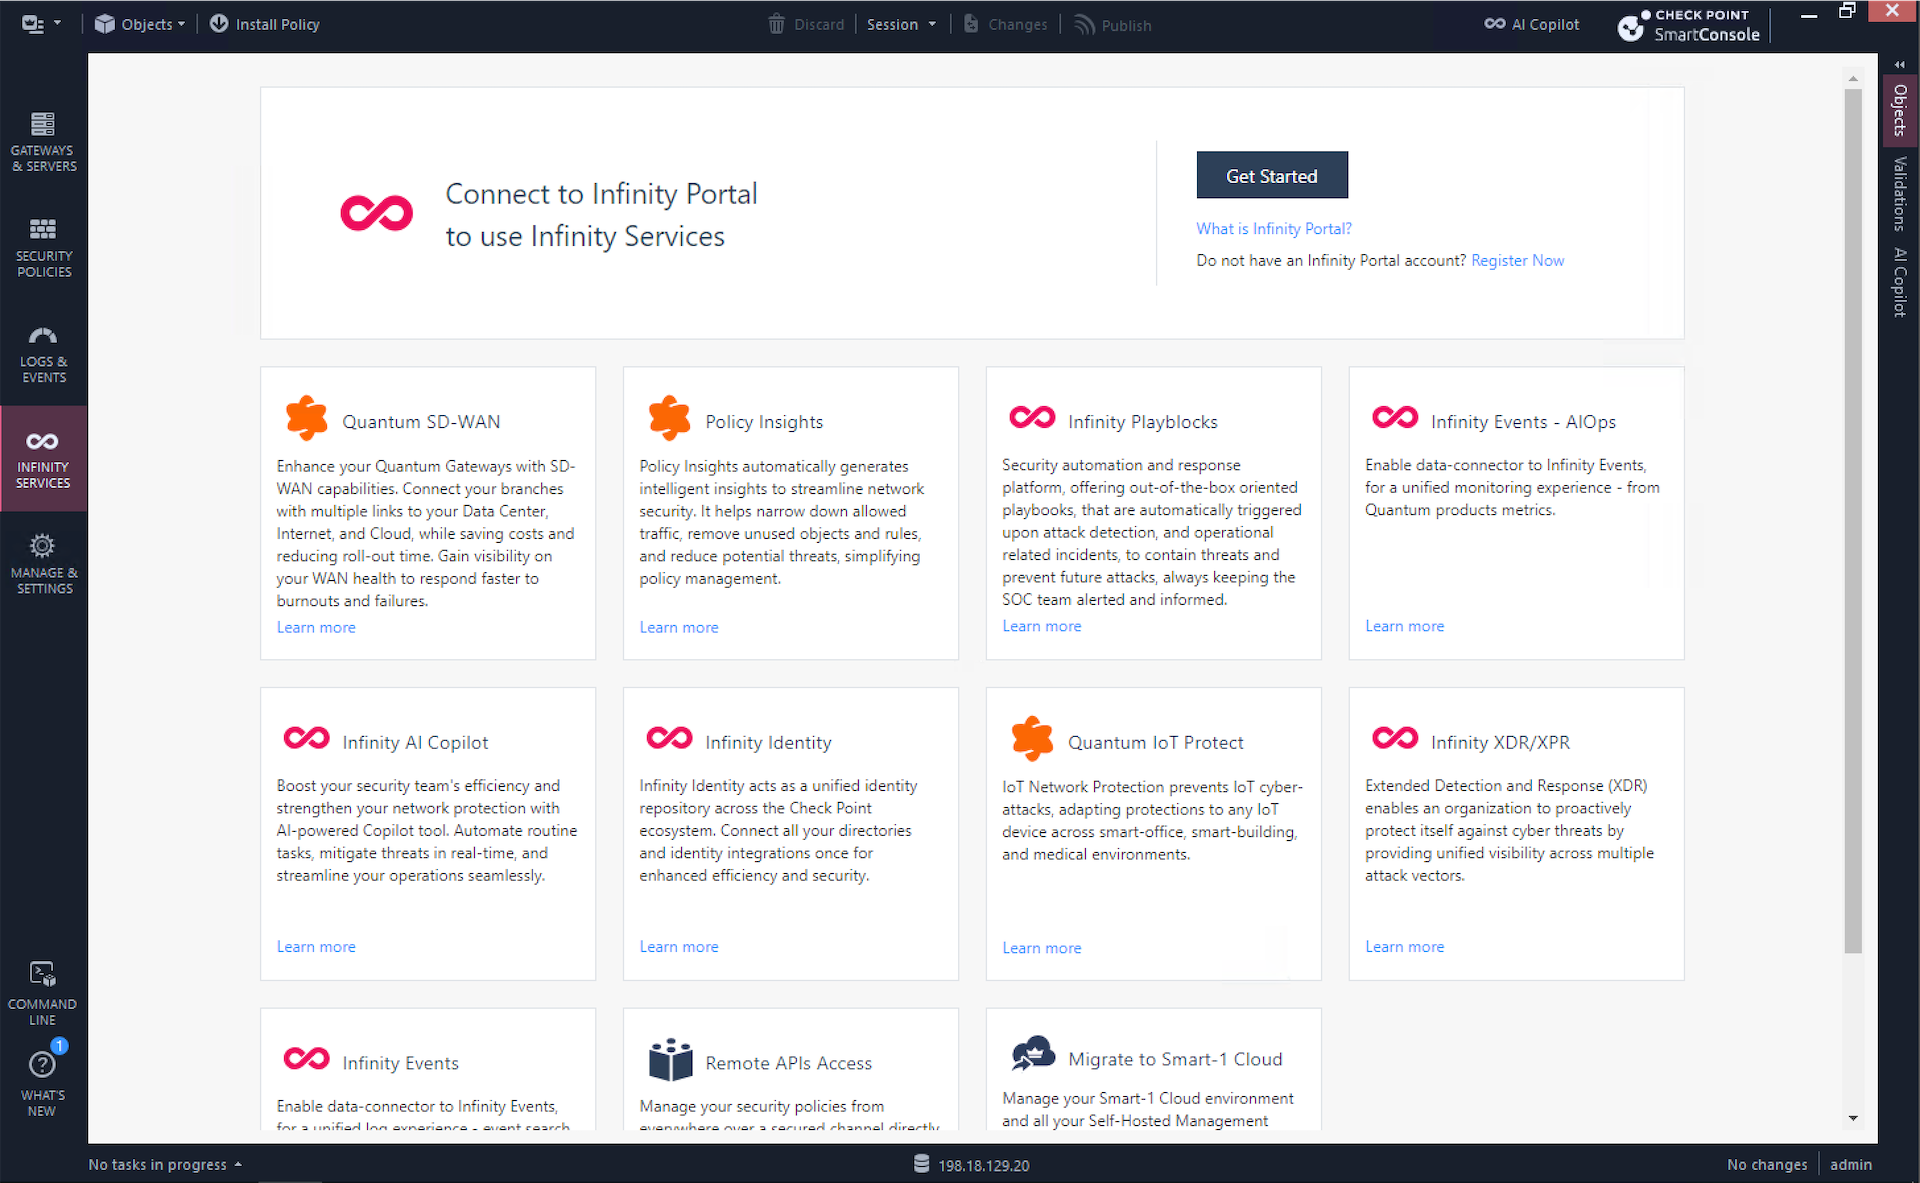This screenshot has width=1920, height=1183.
Task: Click the Register Now link
Action: pyautogui.click(x=1517, y=260)
